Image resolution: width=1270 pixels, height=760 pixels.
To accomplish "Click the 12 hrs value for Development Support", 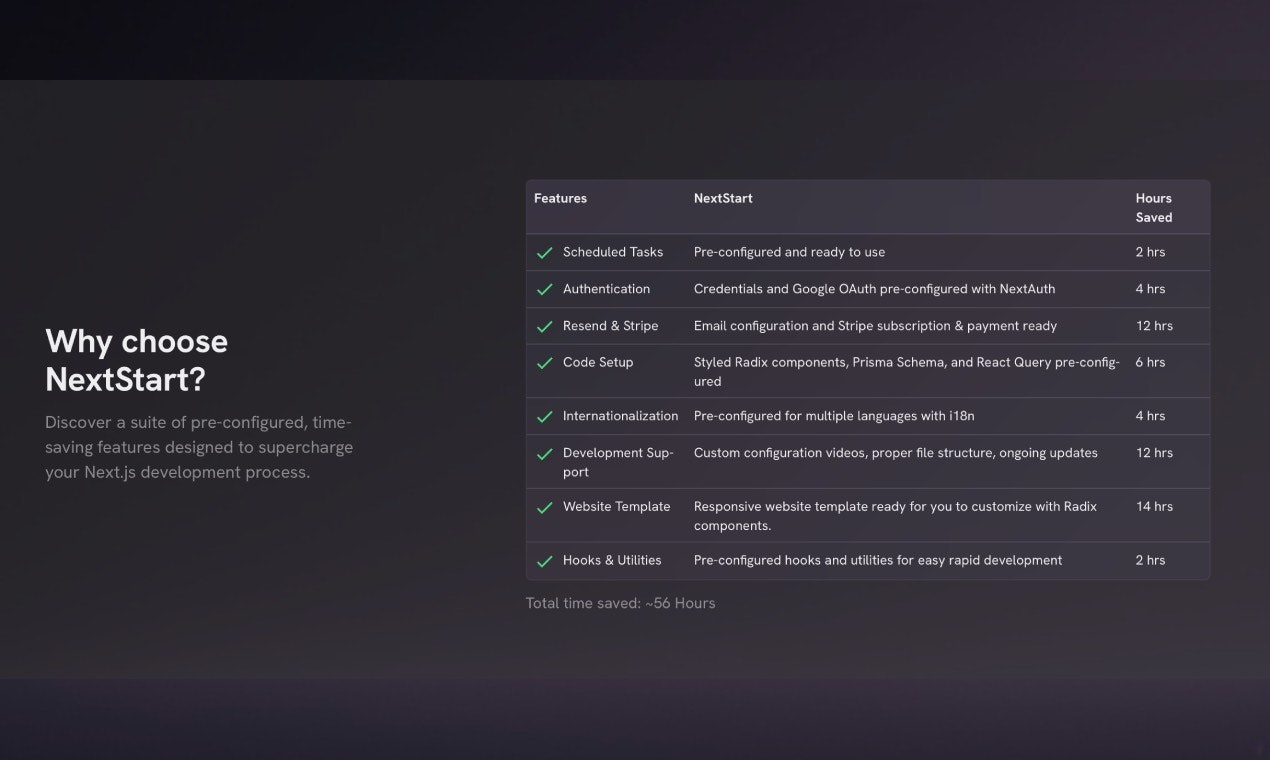I will coord(1154,453).
